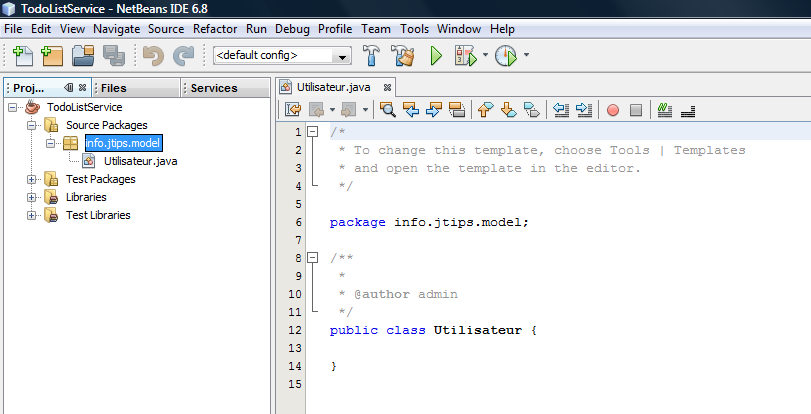Click the Profile Main Project clock icon

click(x=506, y=55)
